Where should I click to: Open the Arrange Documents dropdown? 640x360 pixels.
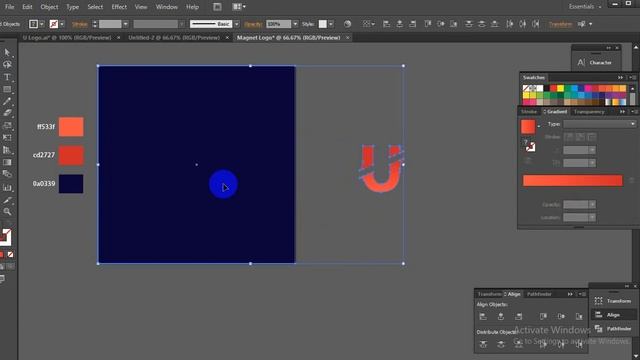tap(239, 7)
